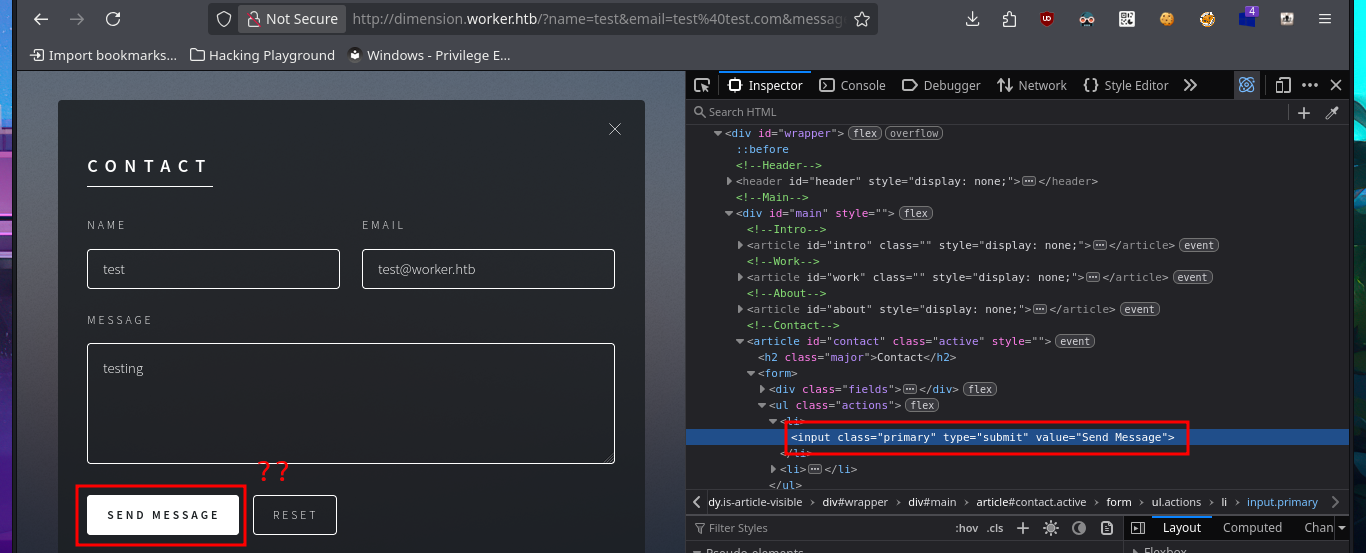Toggle dark color scheme simulation
The image size is (1366, 553).
pos(1079,528)
